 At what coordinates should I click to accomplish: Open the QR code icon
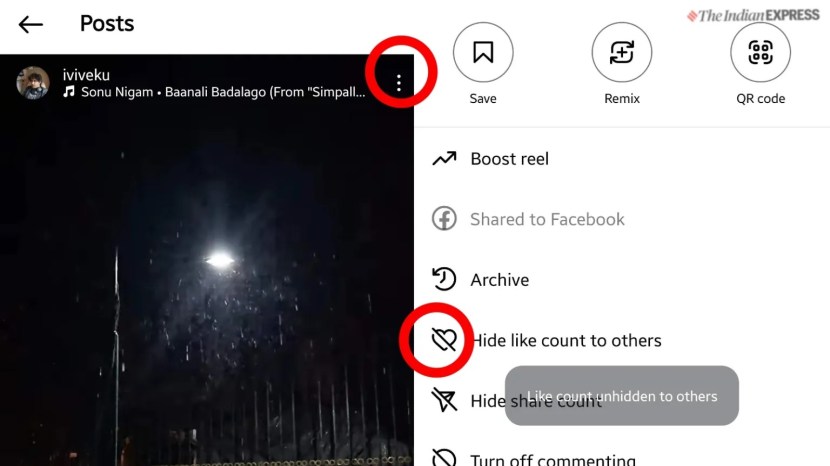(x=760, y=52)
